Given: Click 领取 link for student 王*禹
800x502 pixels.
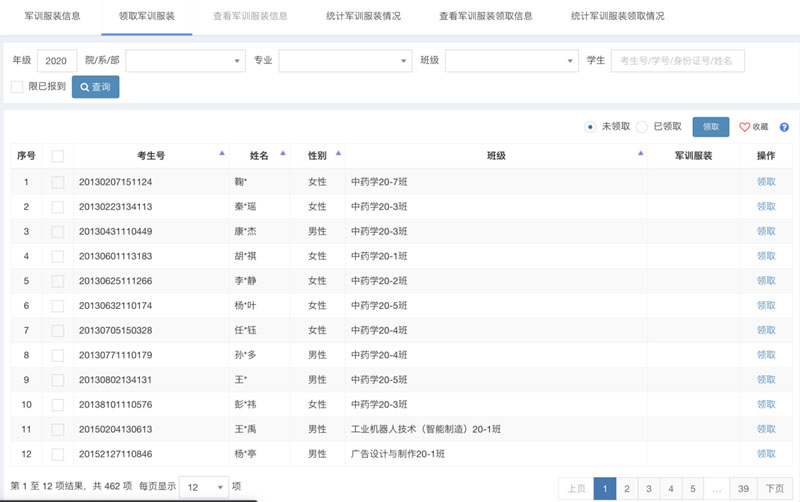Looking at the screenshot, I should [766, 429].
